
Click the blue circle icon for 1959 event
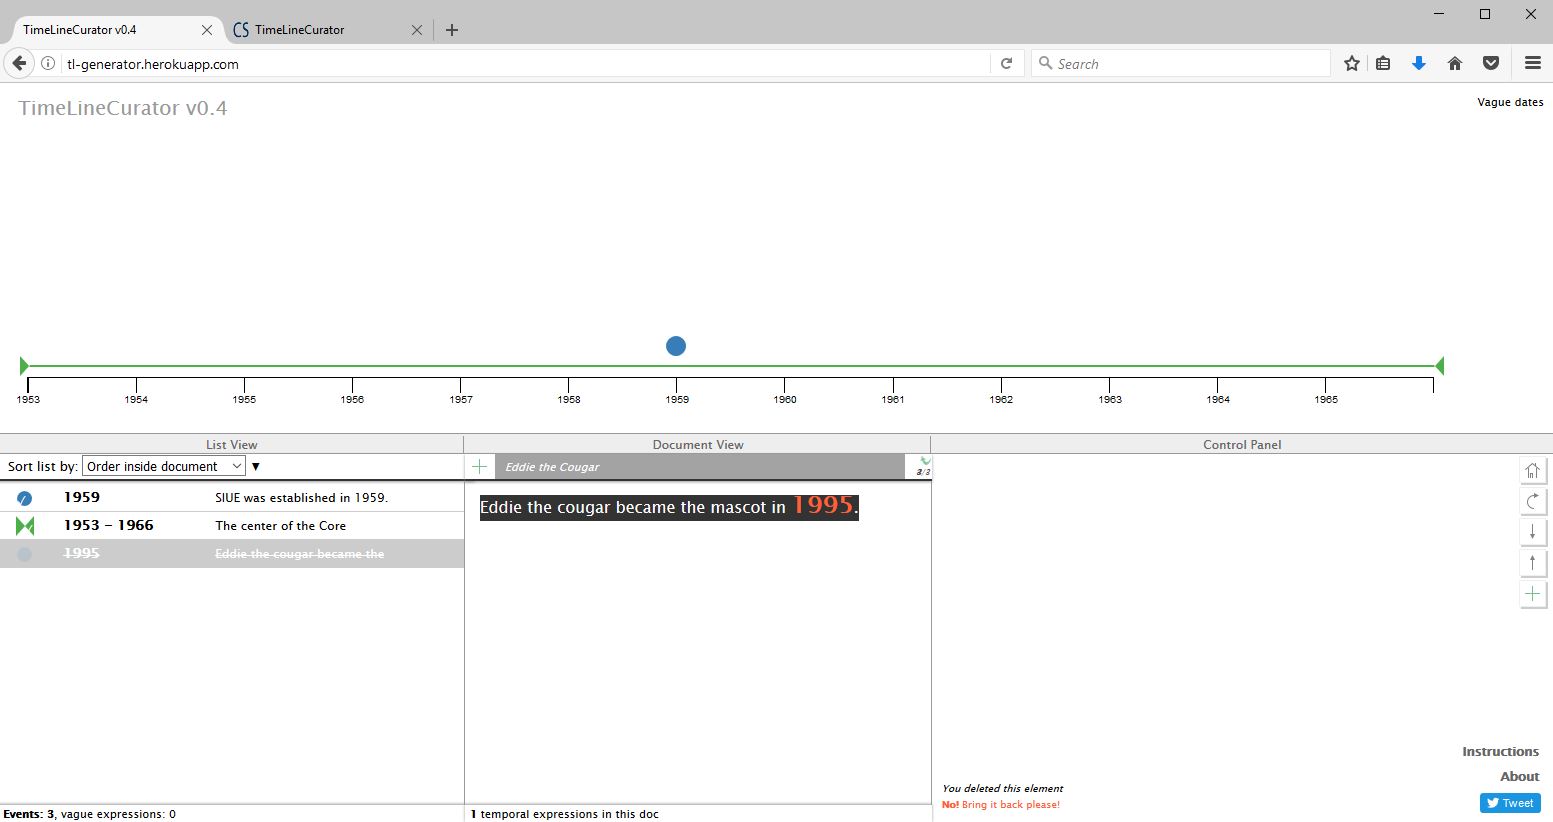click(25, 498)
